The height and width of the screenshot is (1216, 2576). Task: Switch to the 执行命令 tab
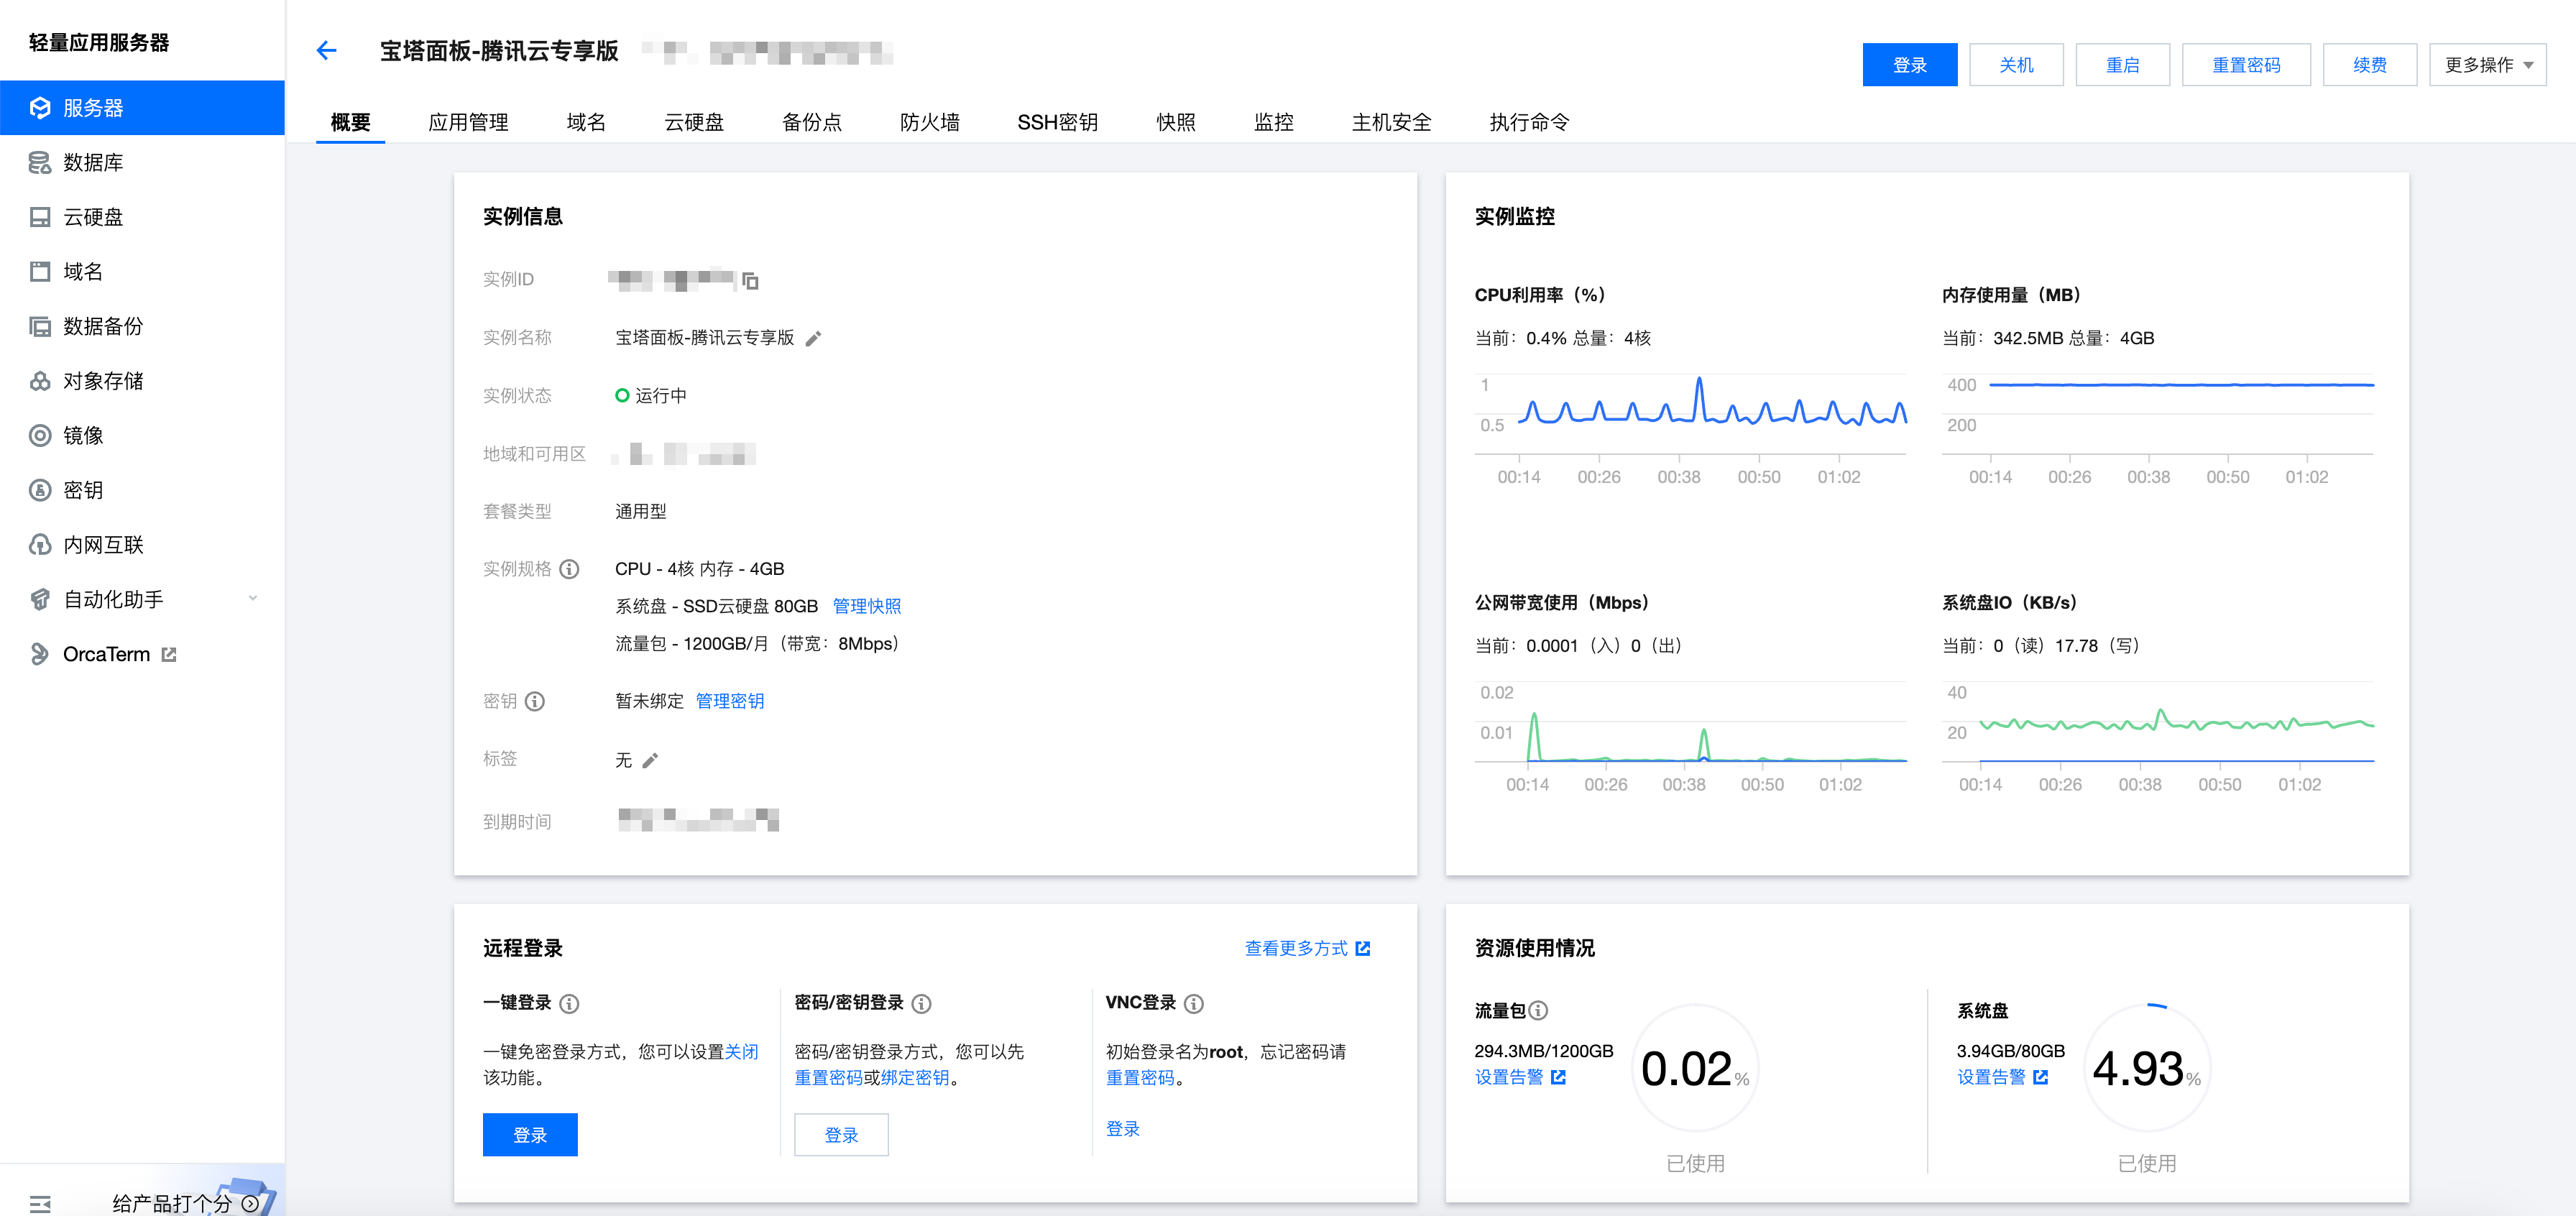(x=1530, y=122)
